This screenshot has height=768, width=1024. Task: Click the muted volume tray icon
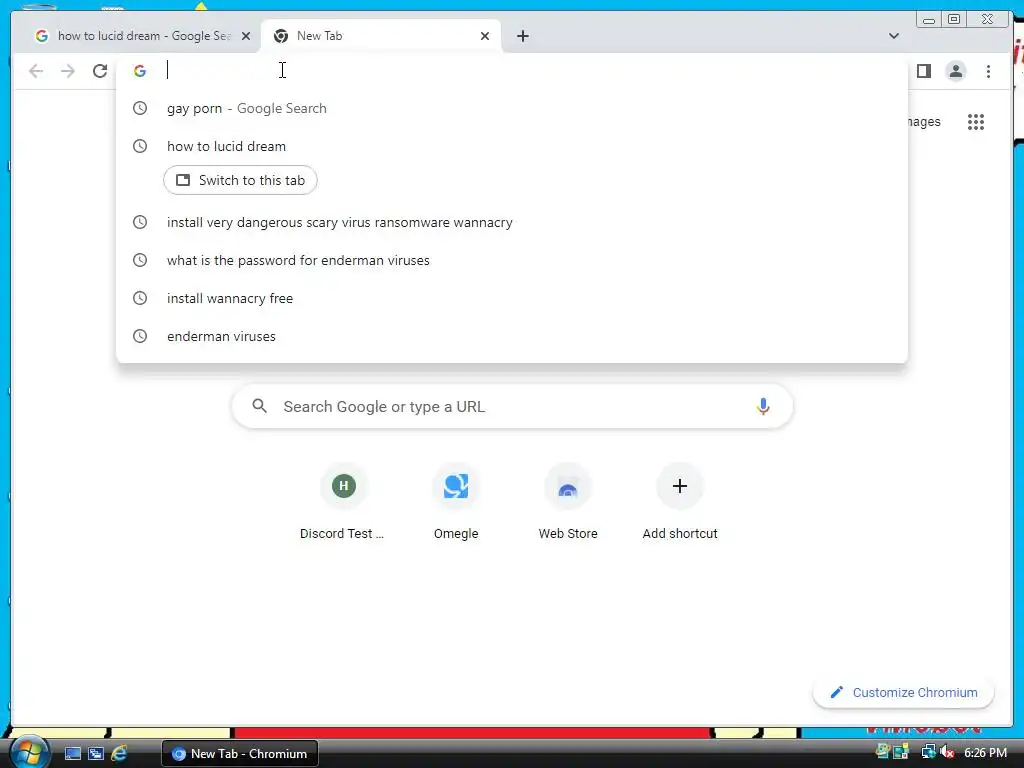coord(946,752)
